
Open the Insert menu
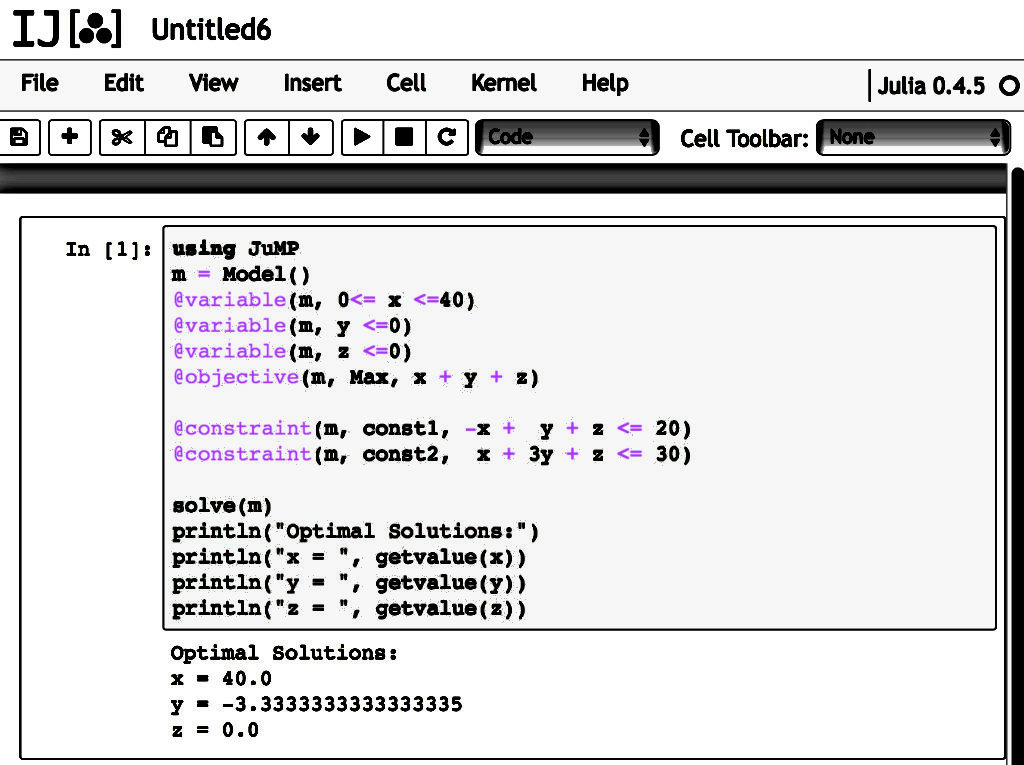[x=311, y=84]
